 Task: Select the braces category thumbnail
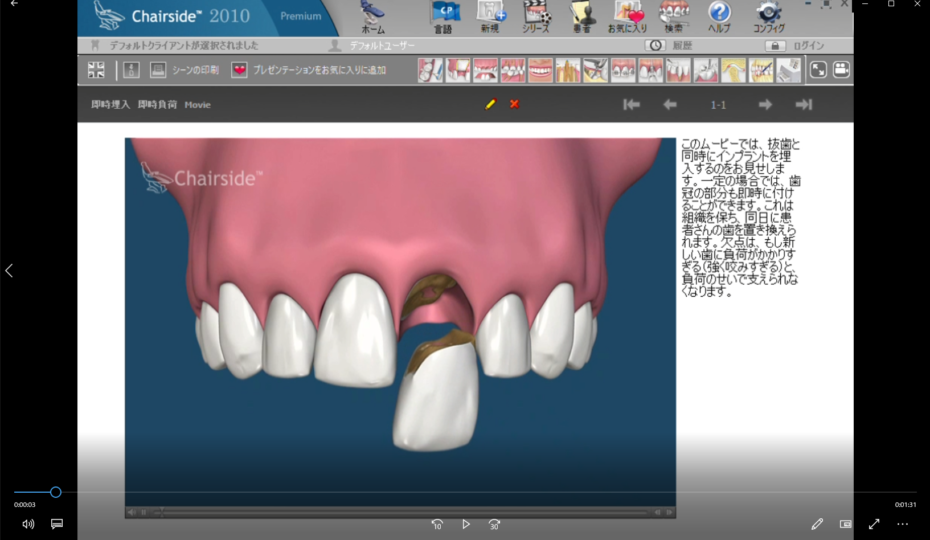point(623,70)
